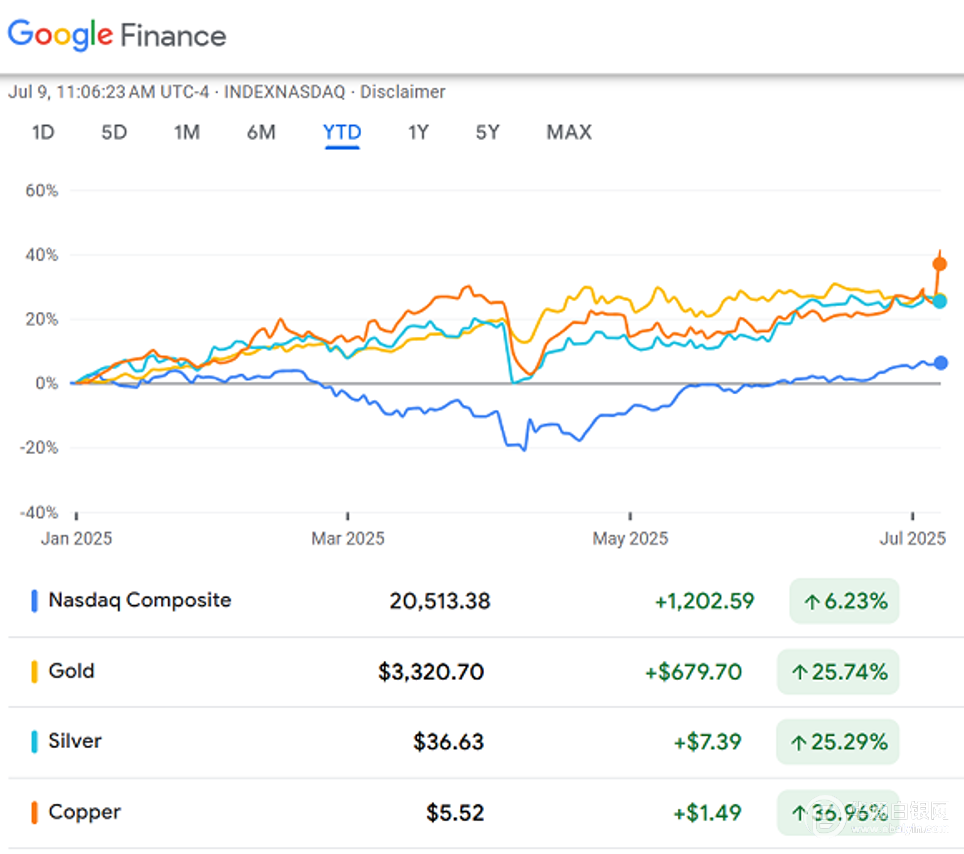Viewport: 964px width, 854px height.
Task: Click the Jul 2025 axis label
Action: [912, 539]
